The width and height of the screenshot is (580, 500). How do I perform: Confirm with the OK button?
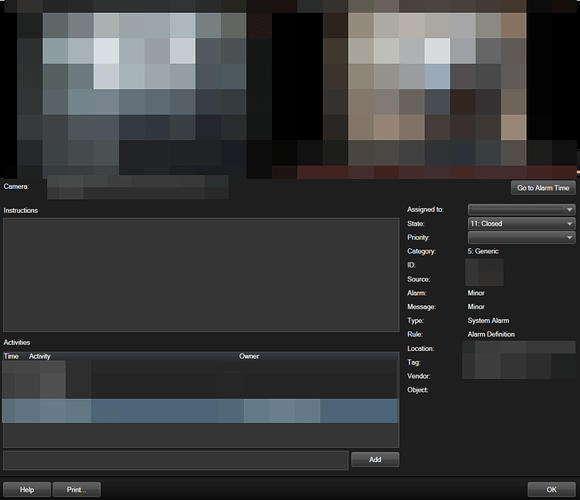coord(552,490)
